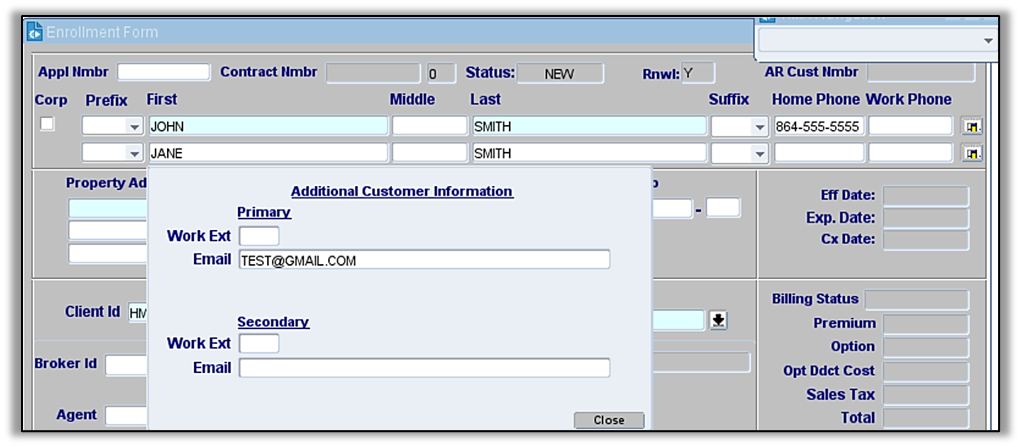Expand the Suffix dropdown on second row
The width and height of the screenshot is (1021, 447).
coord(759,154)
